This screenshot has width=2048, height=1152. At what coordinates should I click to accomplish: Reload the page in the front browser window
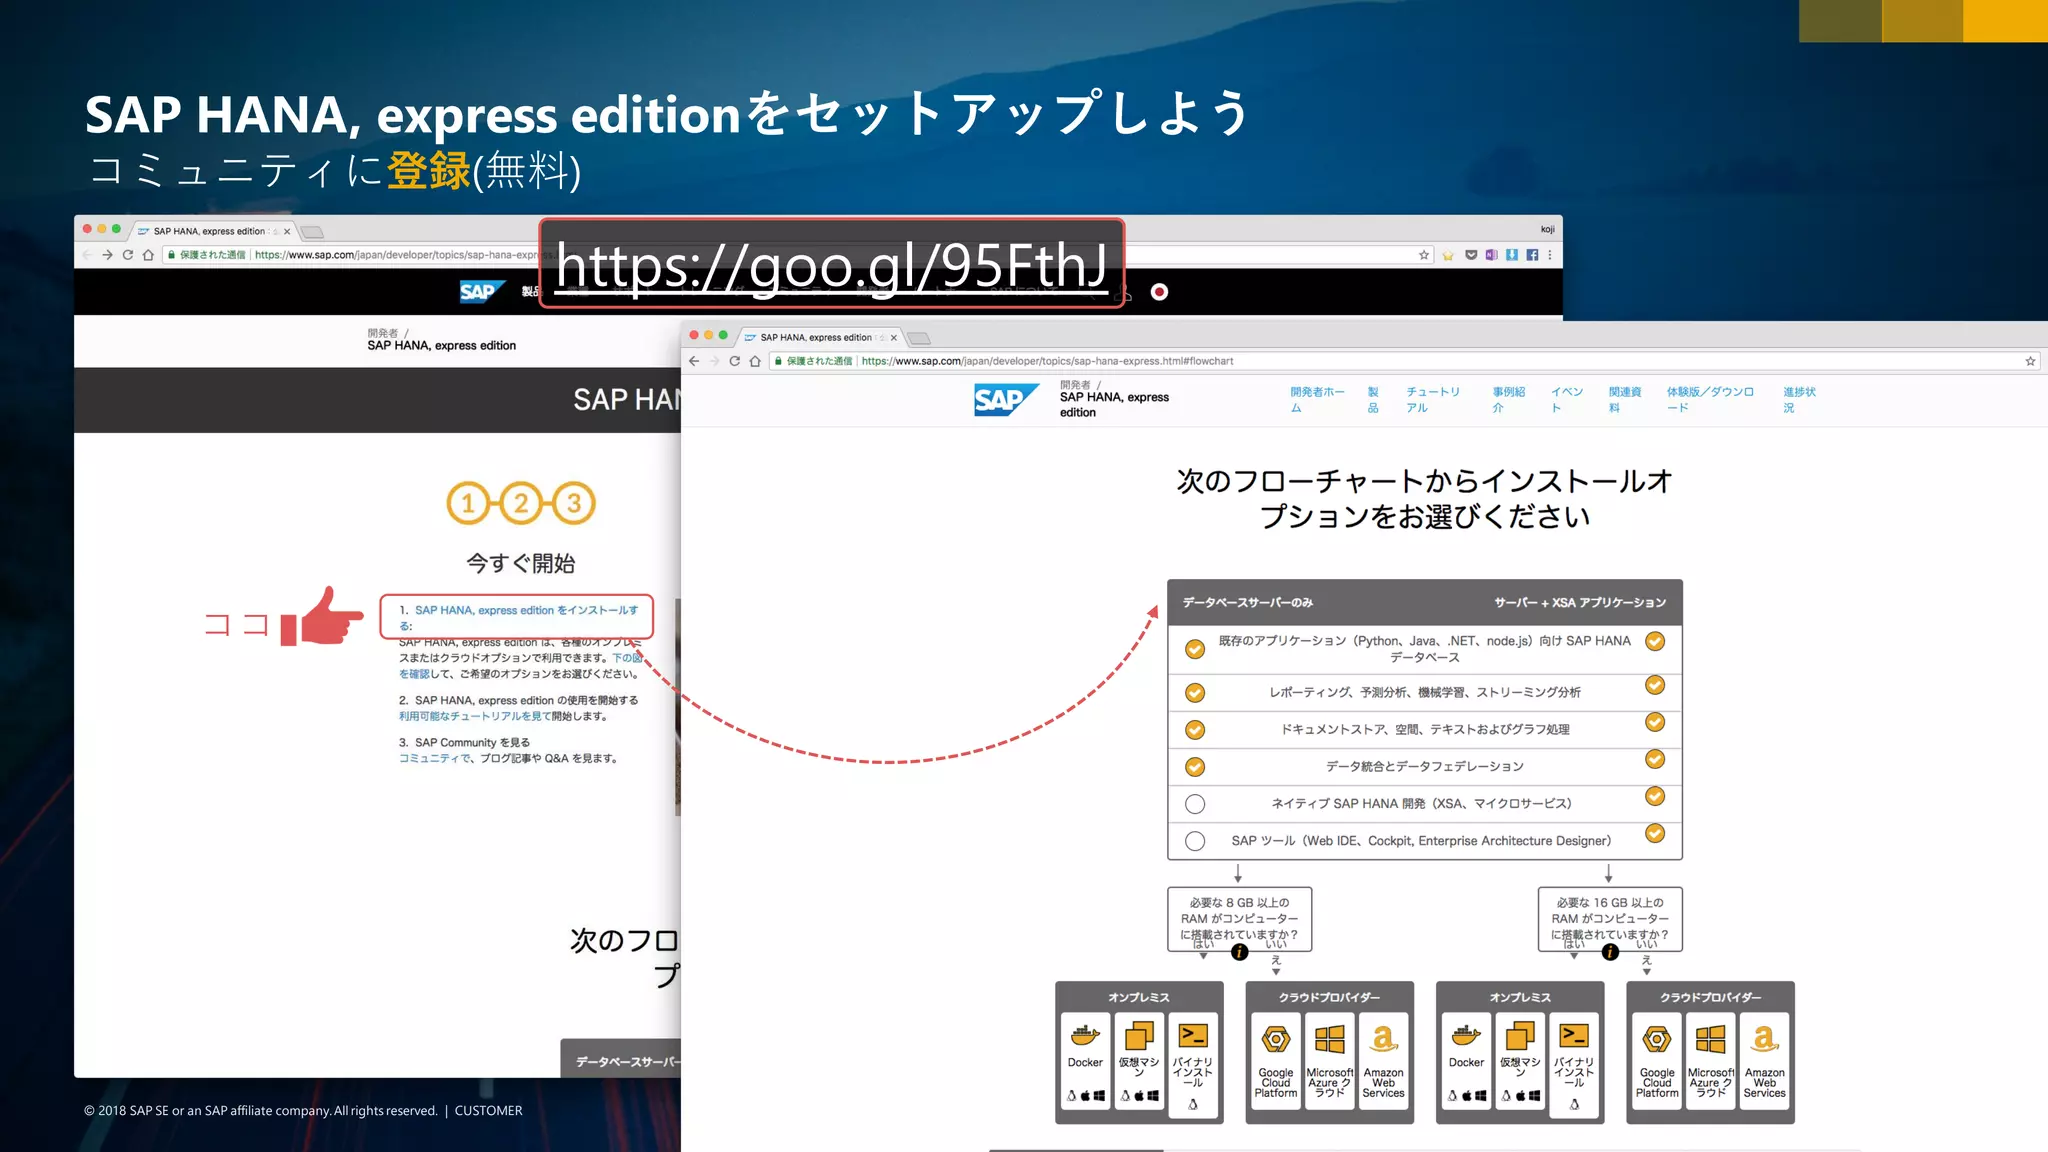(734, 361)
